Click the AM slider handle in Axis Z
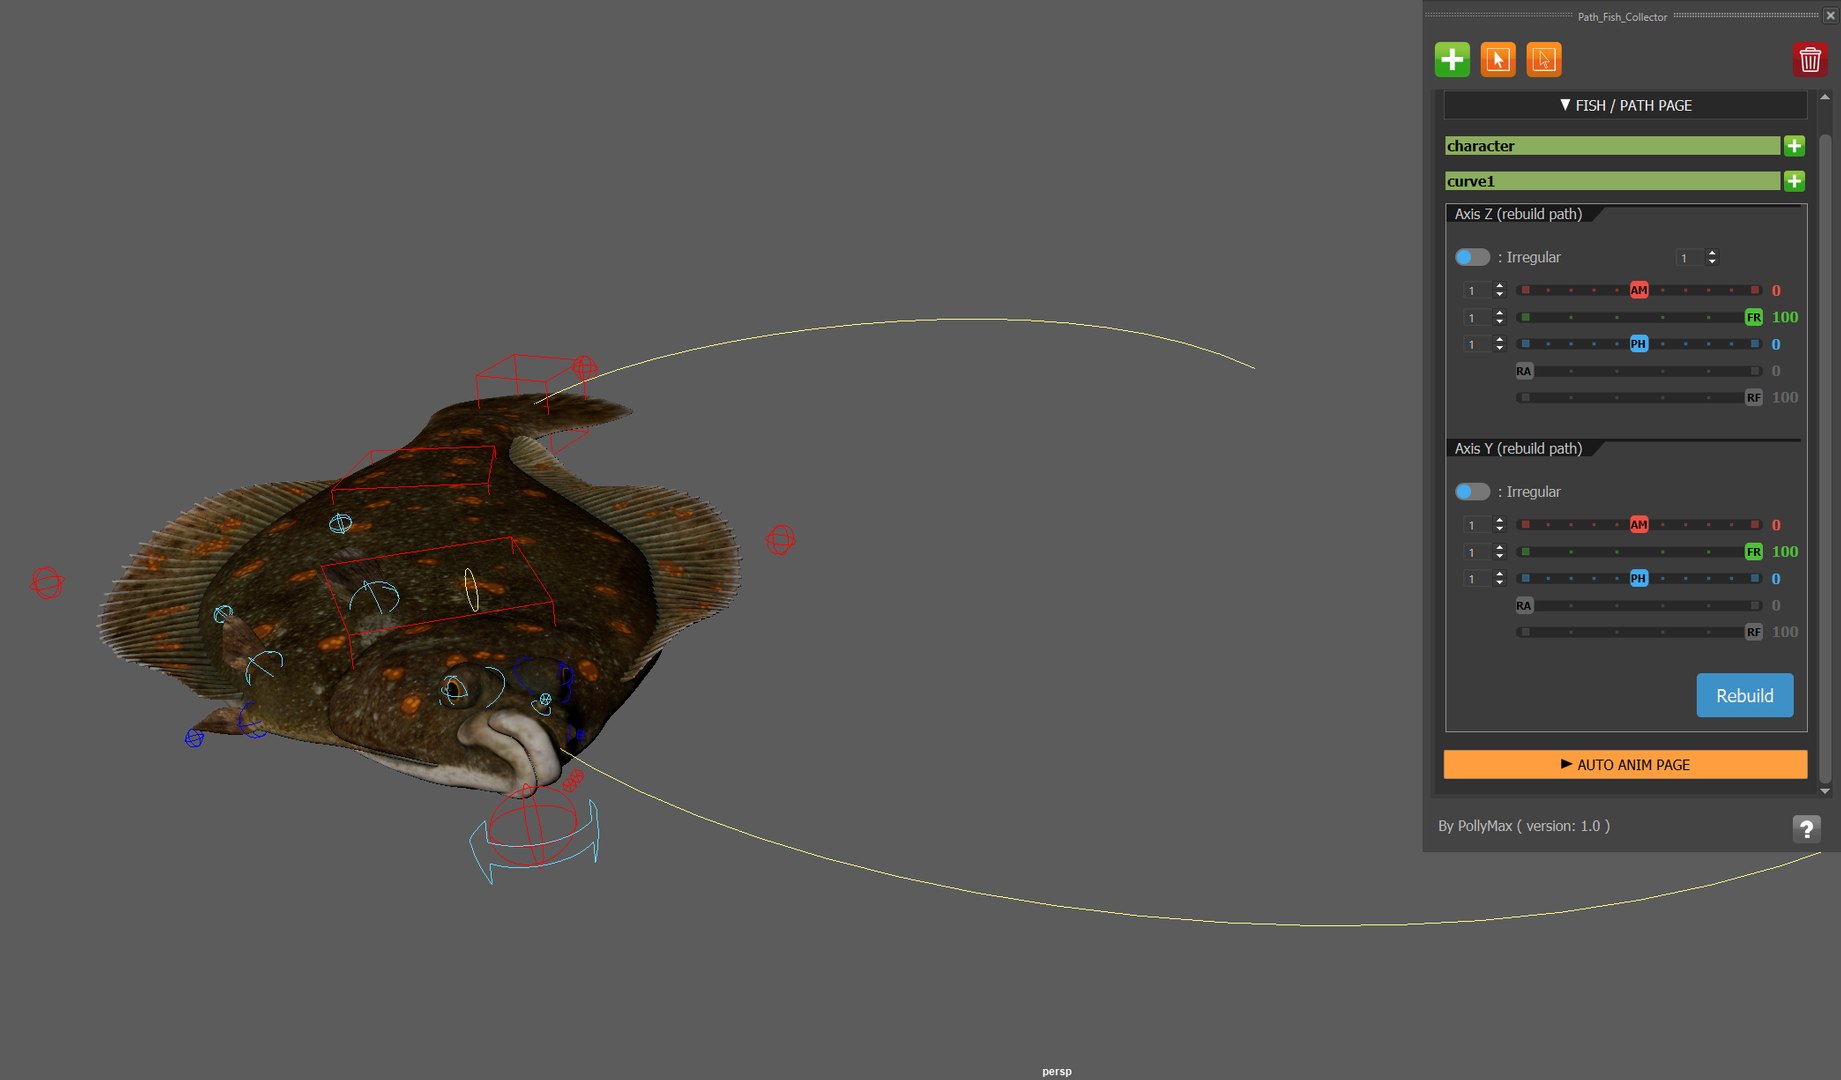 point(1639,290)
